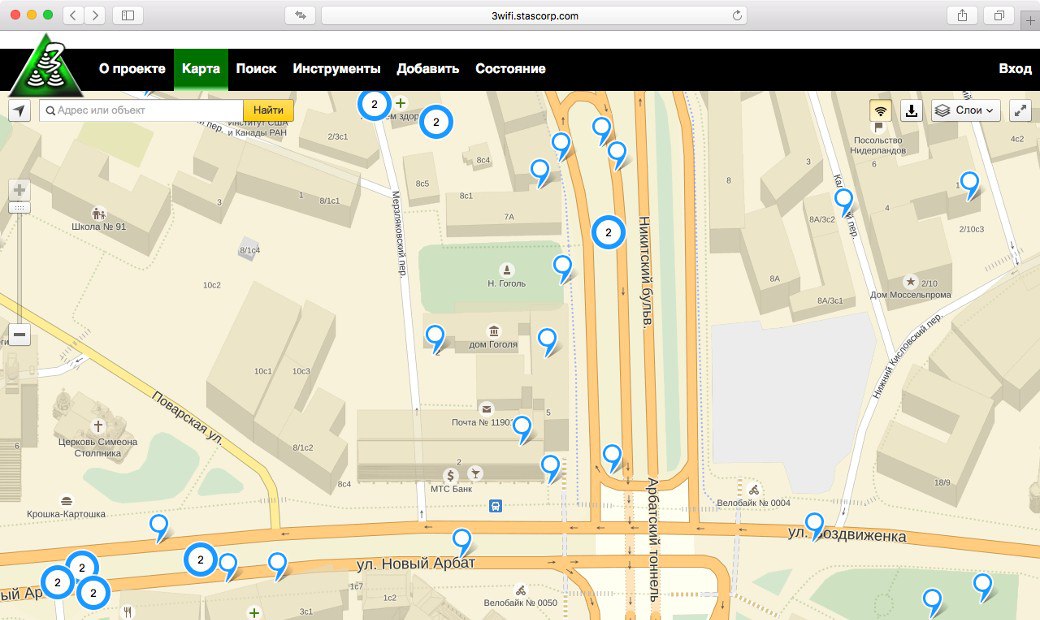The width and height of the screenshot is (1040, 620).
Task: Focus the Адрес или объект search field
Action: [142, 111]
